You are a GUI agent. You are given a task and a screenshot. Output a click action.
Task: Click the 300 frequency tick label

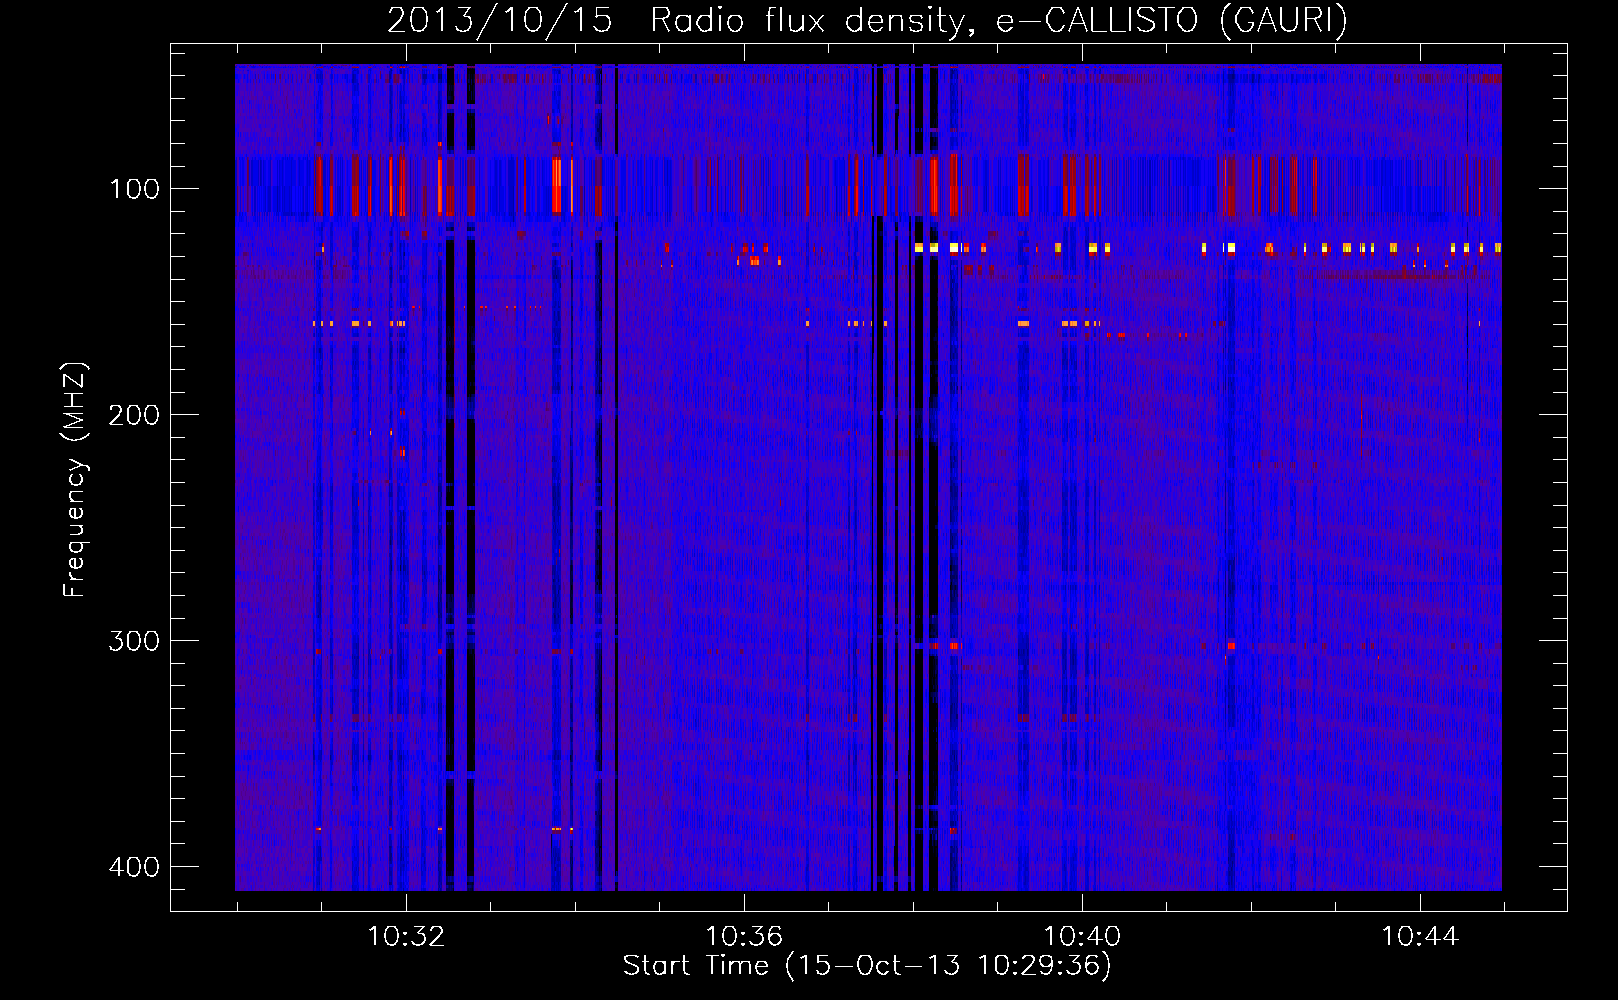[134, 641]
